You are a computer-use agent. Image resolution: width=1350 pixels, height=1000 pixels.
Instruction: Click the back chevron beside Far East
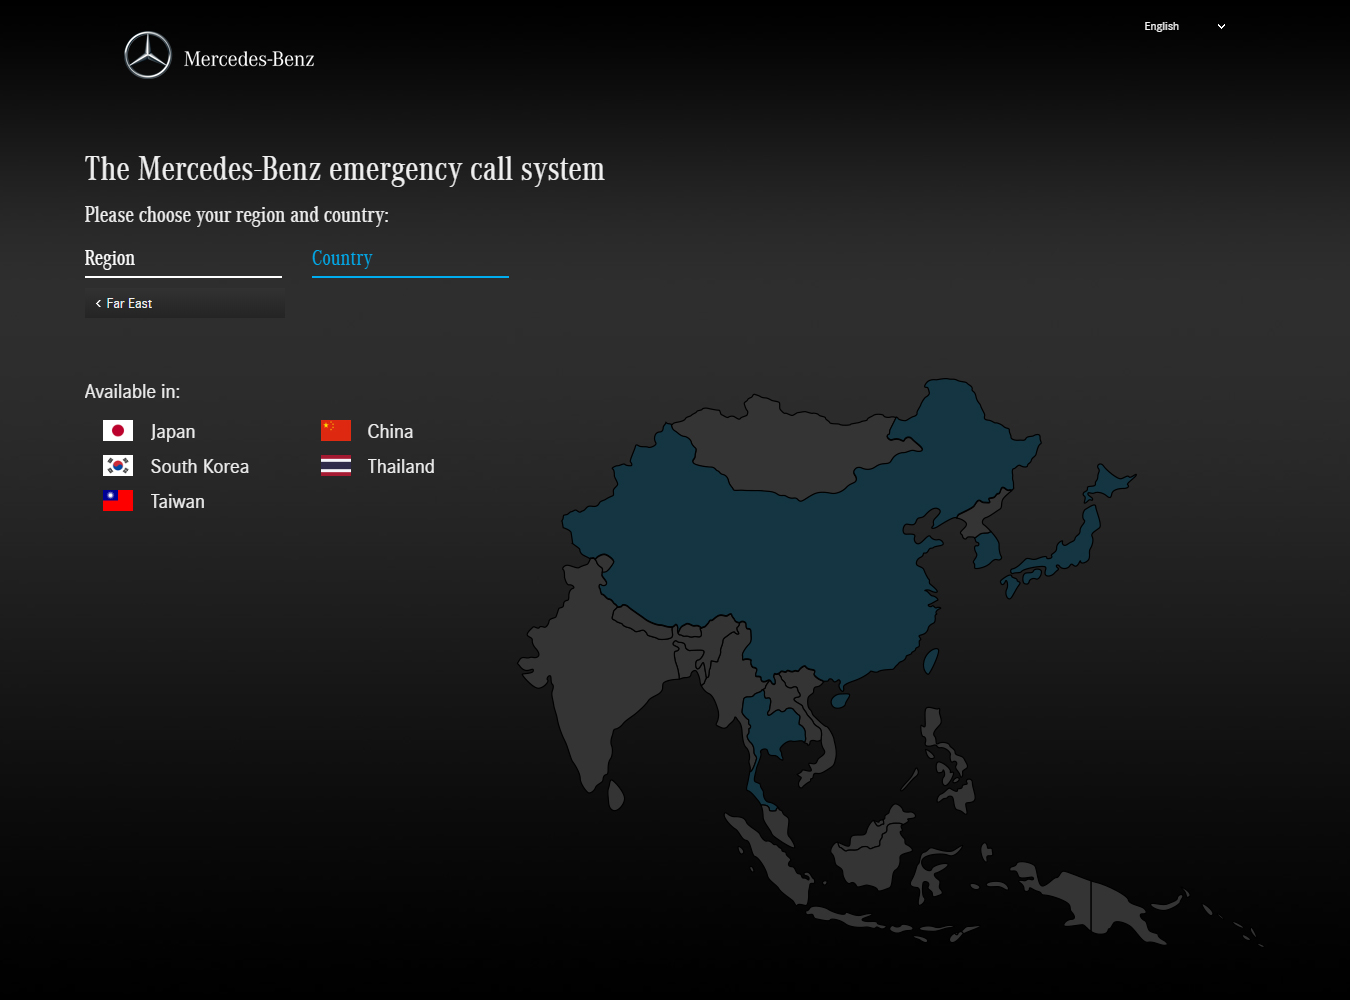pos(98,304)
